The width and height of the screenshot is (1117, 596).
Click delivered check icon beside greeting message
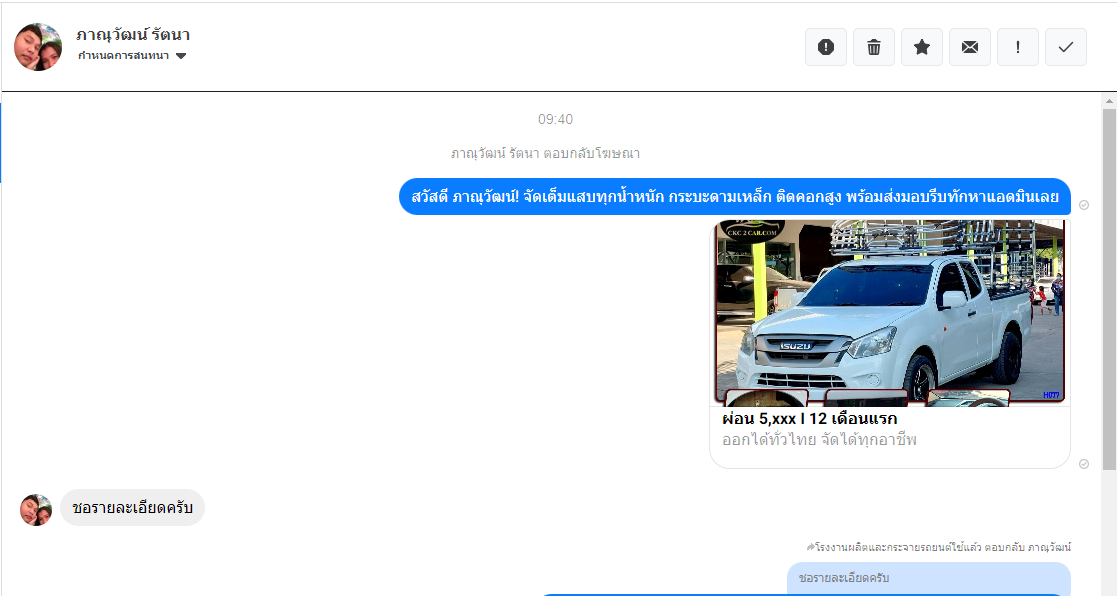(1084, 205)
